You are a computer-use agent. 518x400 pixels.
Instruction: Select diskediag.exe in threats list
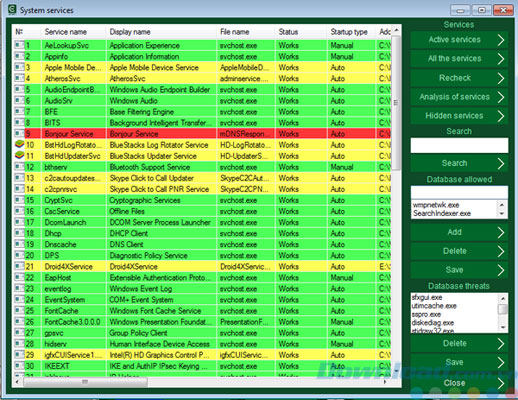coord(433,323)
